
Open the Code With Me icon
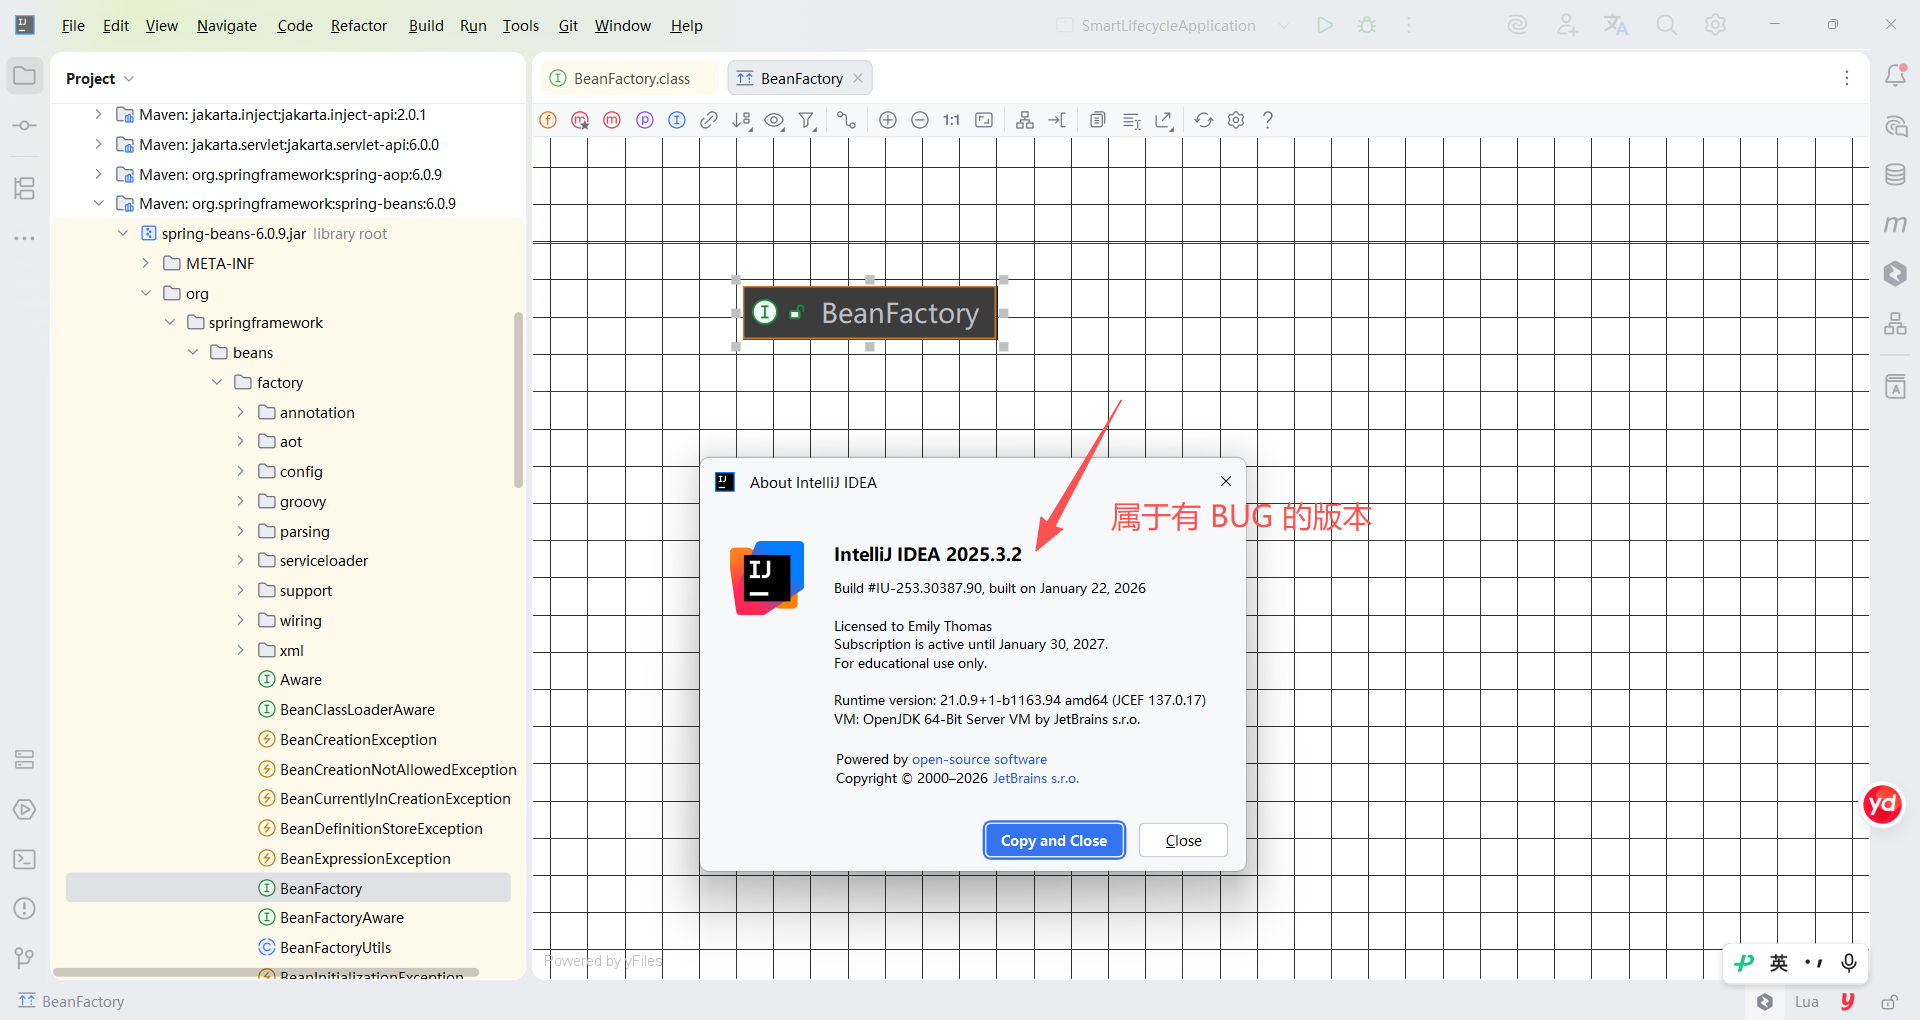1567,25
